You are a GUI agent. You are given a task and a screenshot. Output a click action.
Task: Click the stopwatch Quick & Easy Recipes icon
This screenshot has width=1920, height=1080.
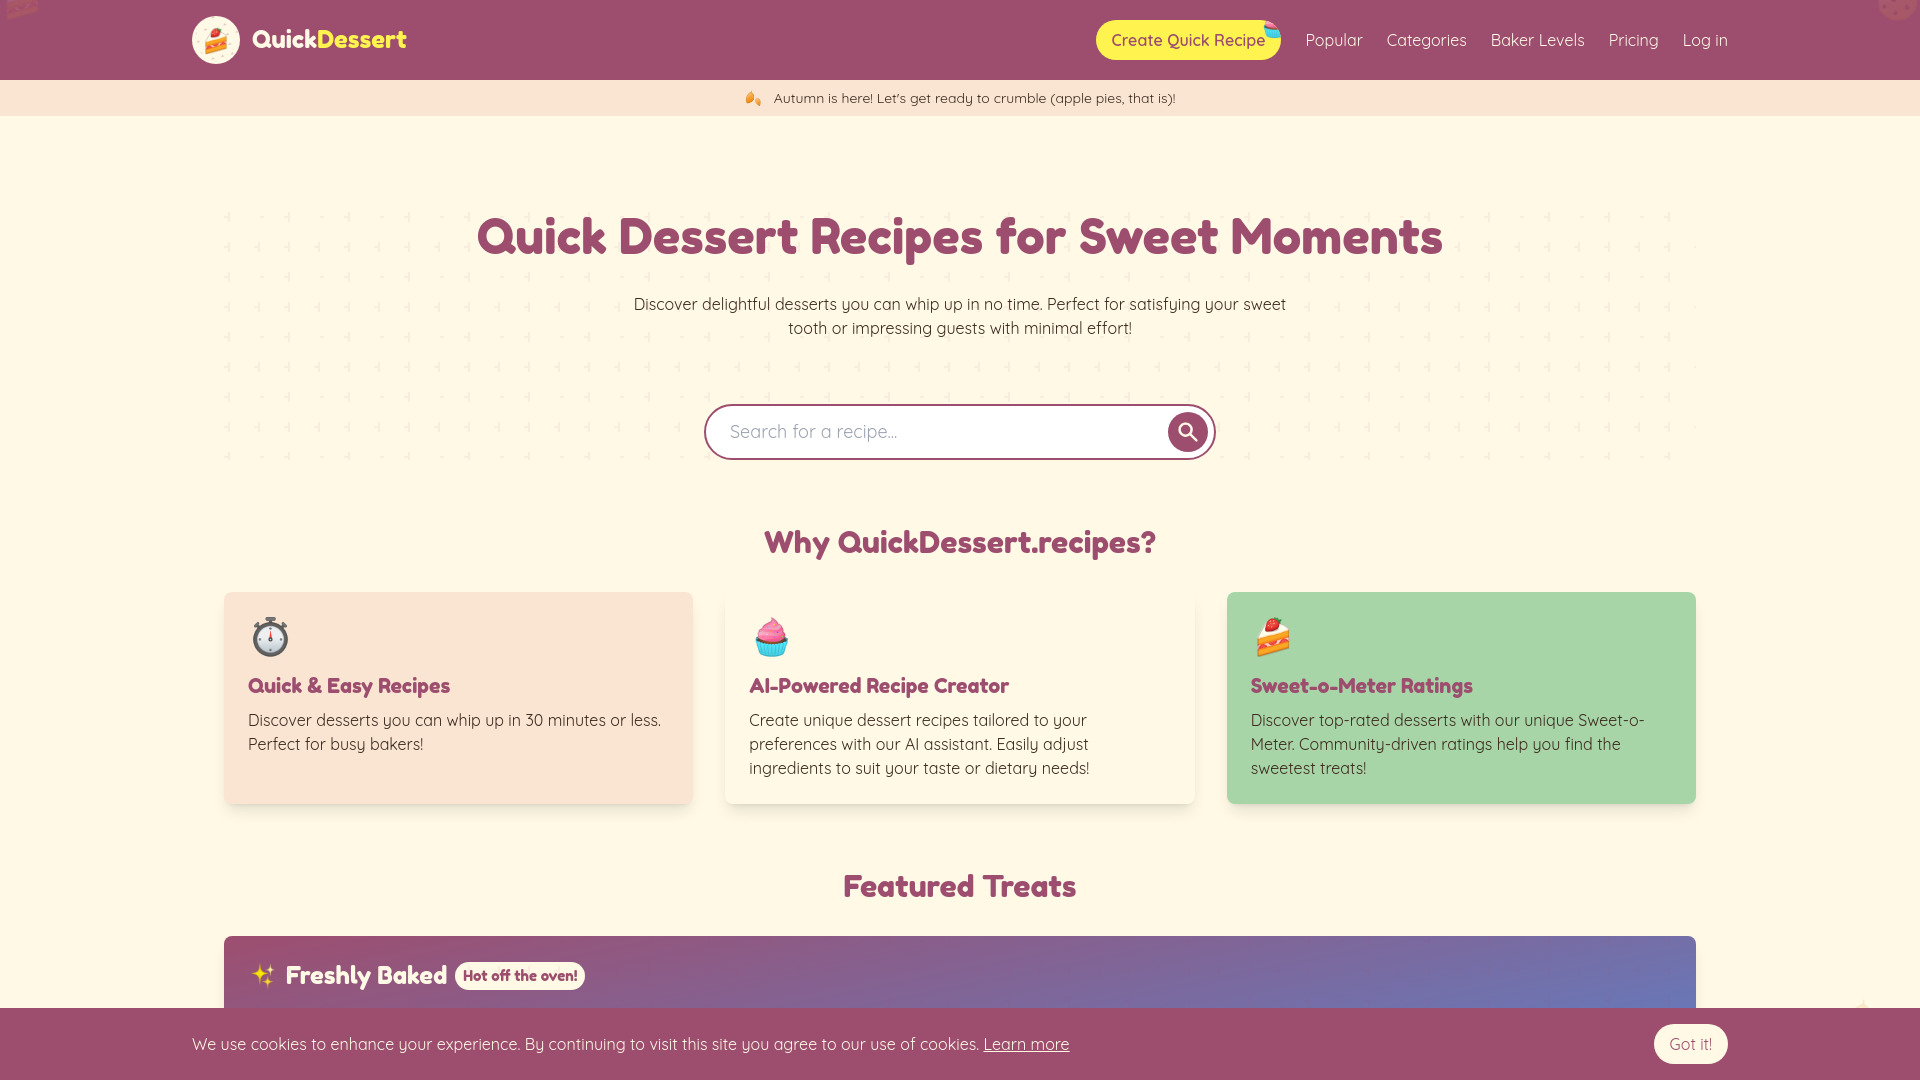pos(270,637)
